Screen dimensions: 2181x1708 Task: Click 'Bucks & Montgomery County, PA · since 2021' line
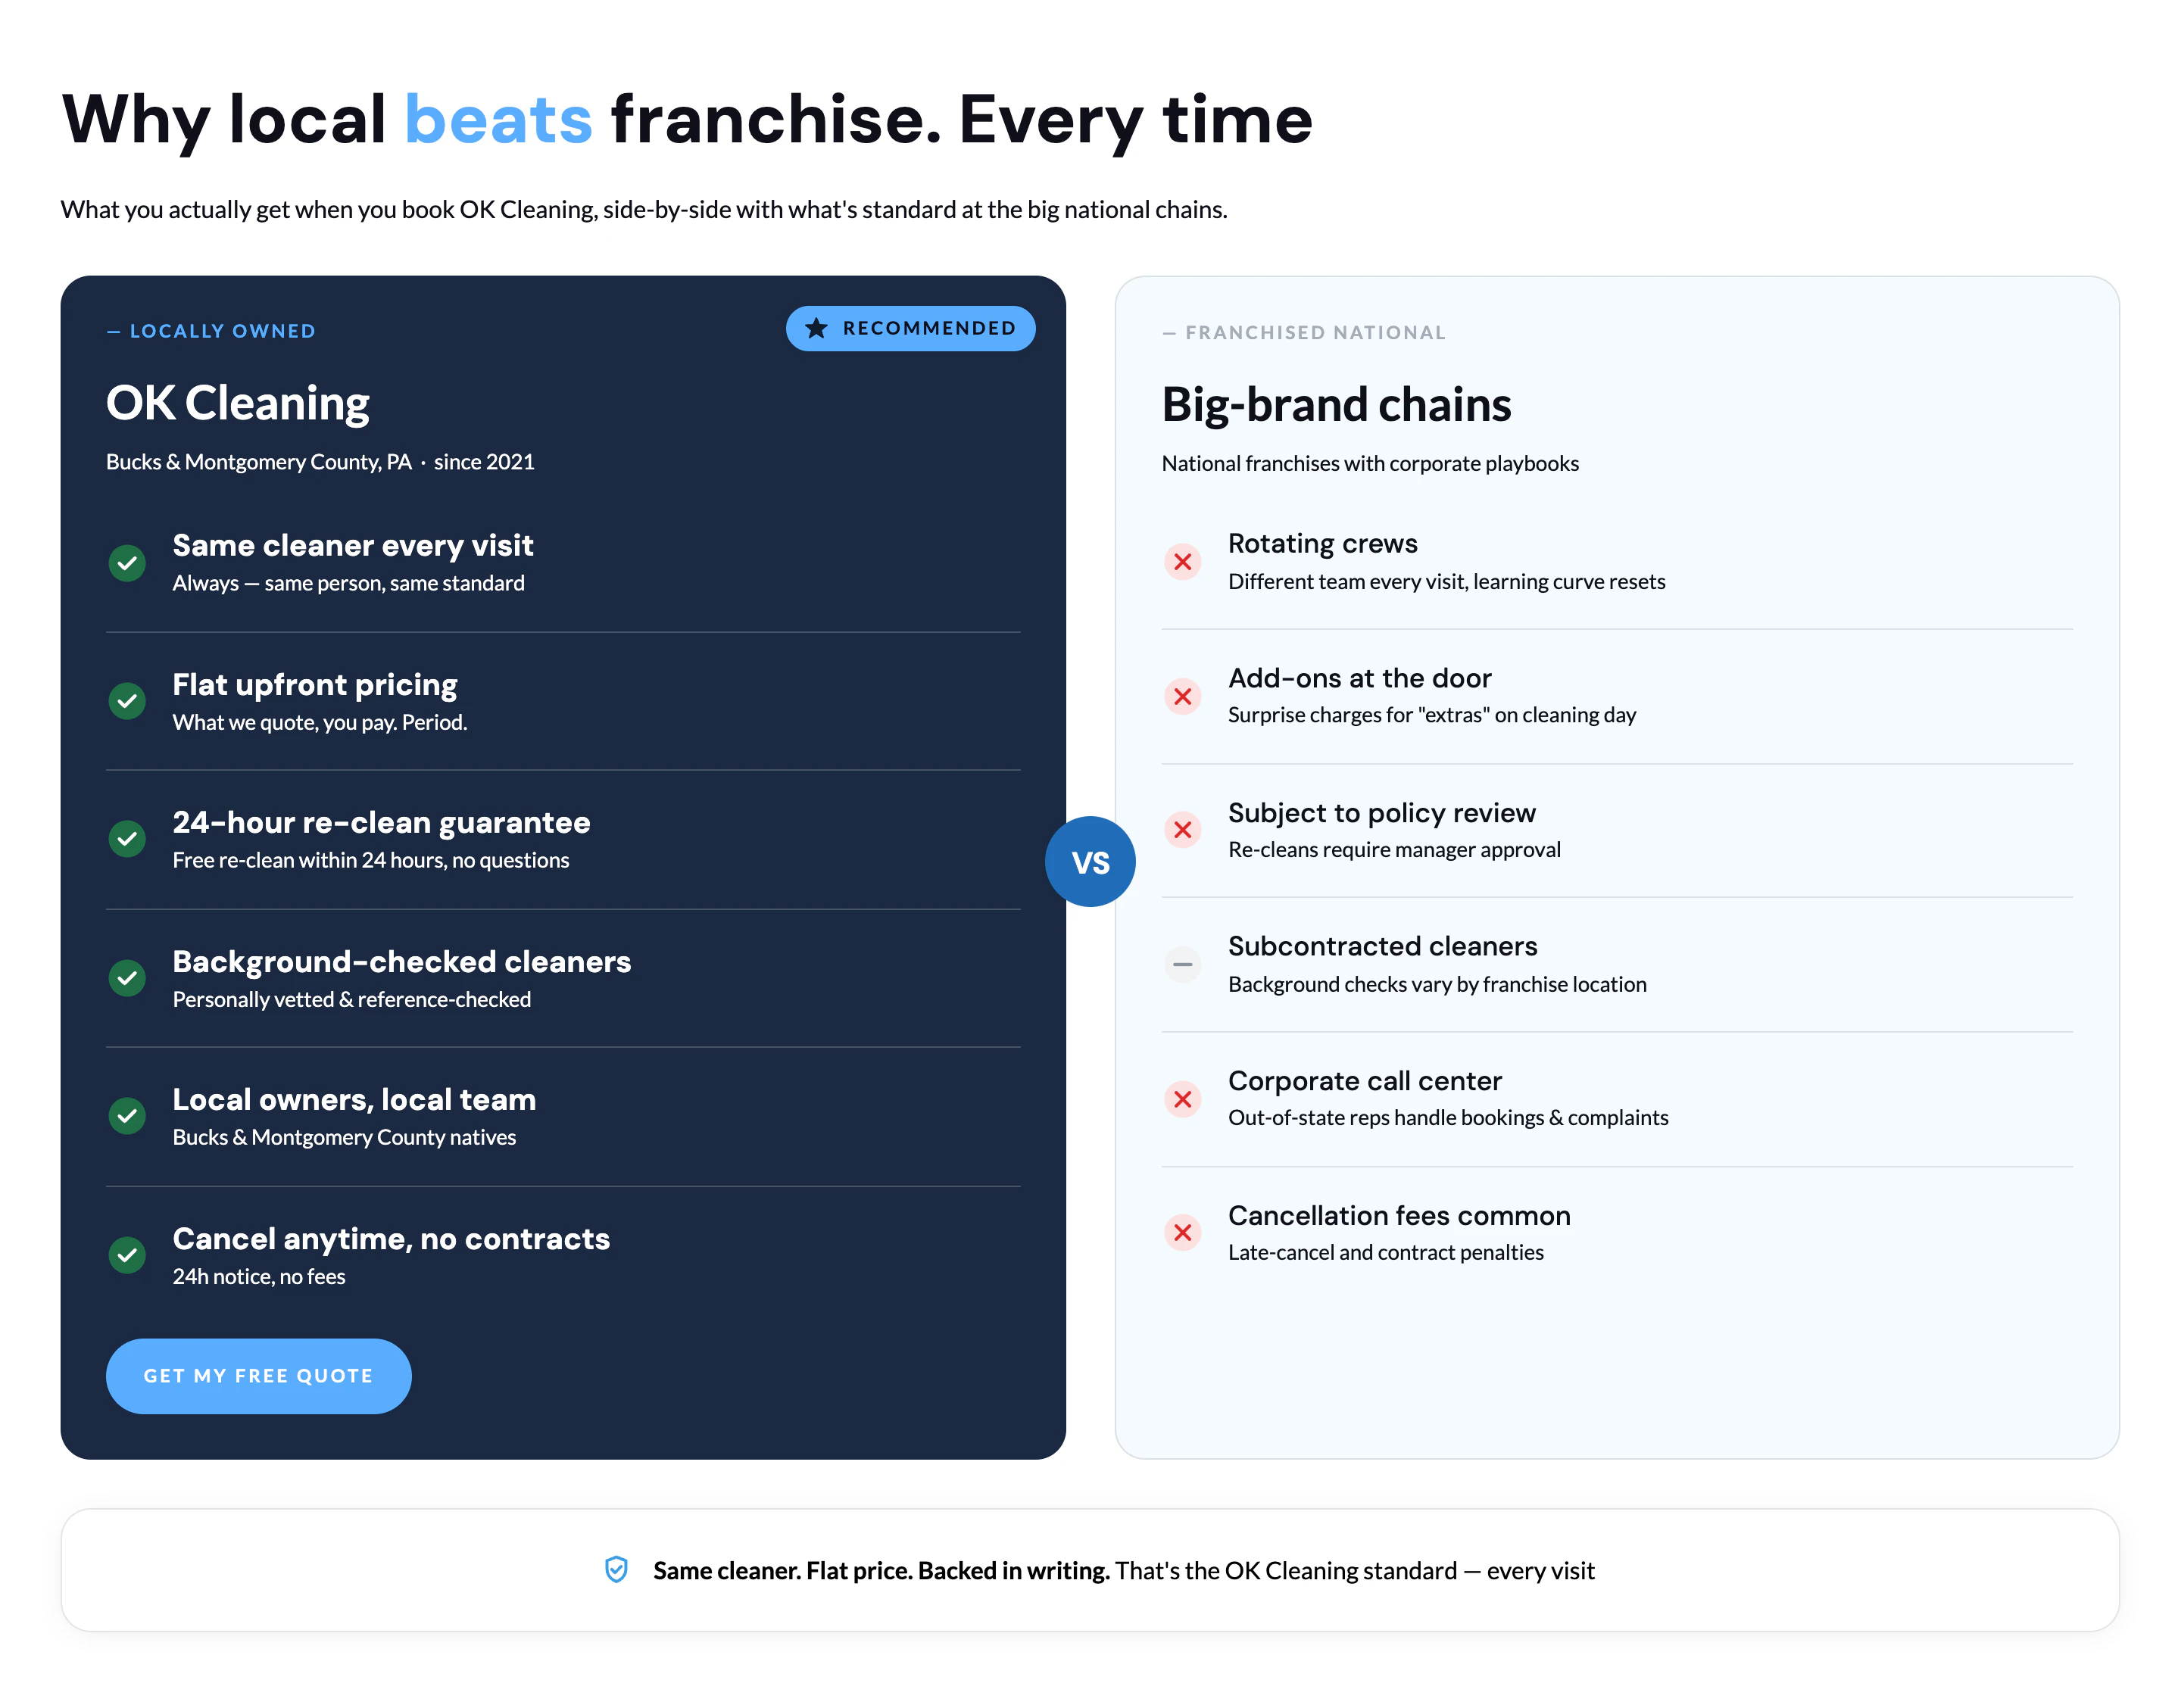(320, 462)
